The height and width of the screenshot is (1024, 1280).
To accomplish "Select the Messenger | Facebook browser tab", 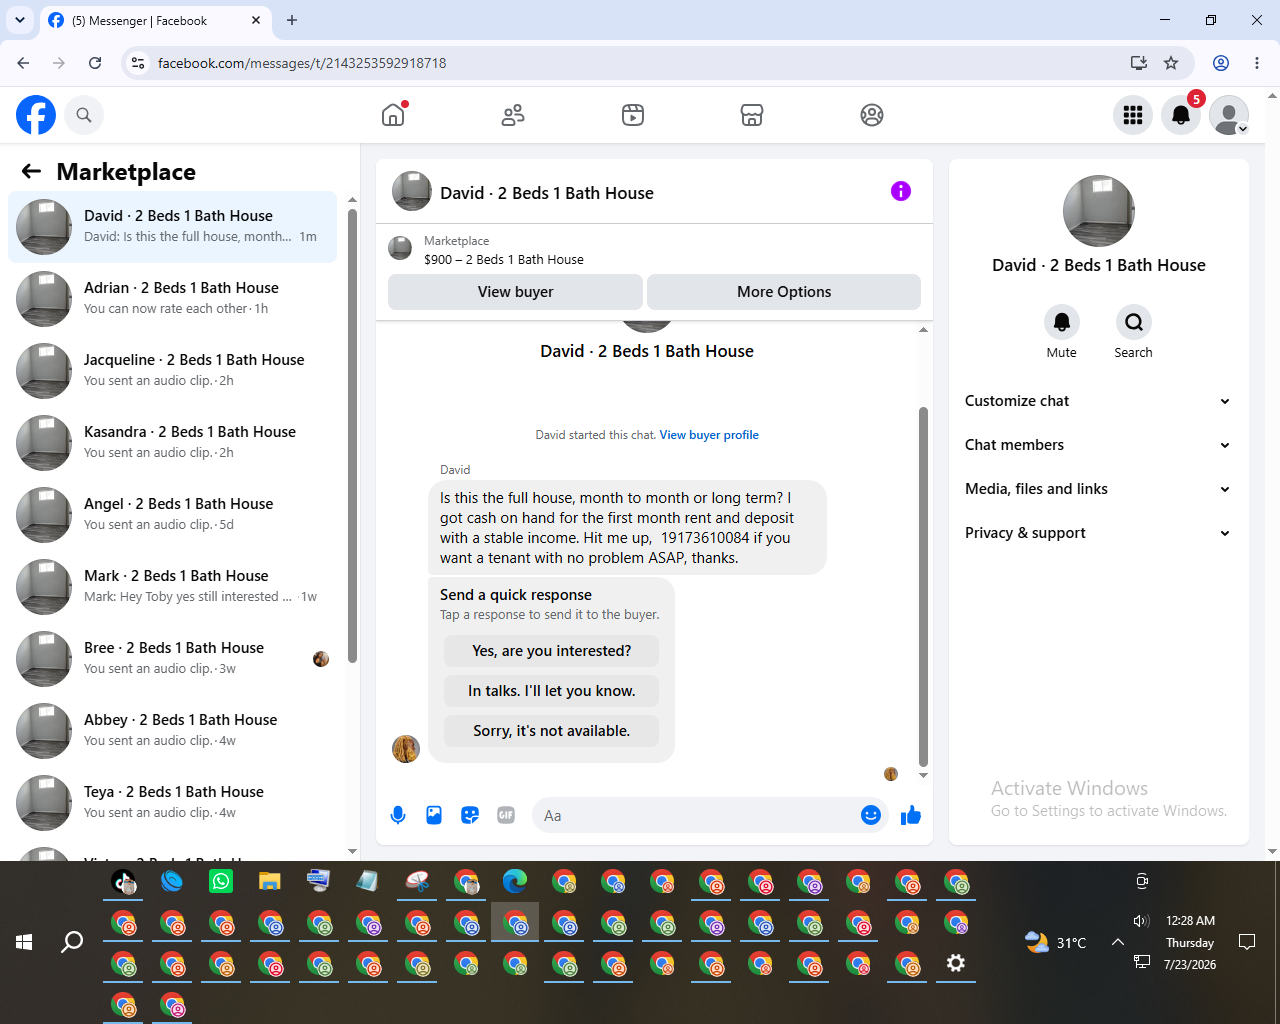I will point(156,21).
